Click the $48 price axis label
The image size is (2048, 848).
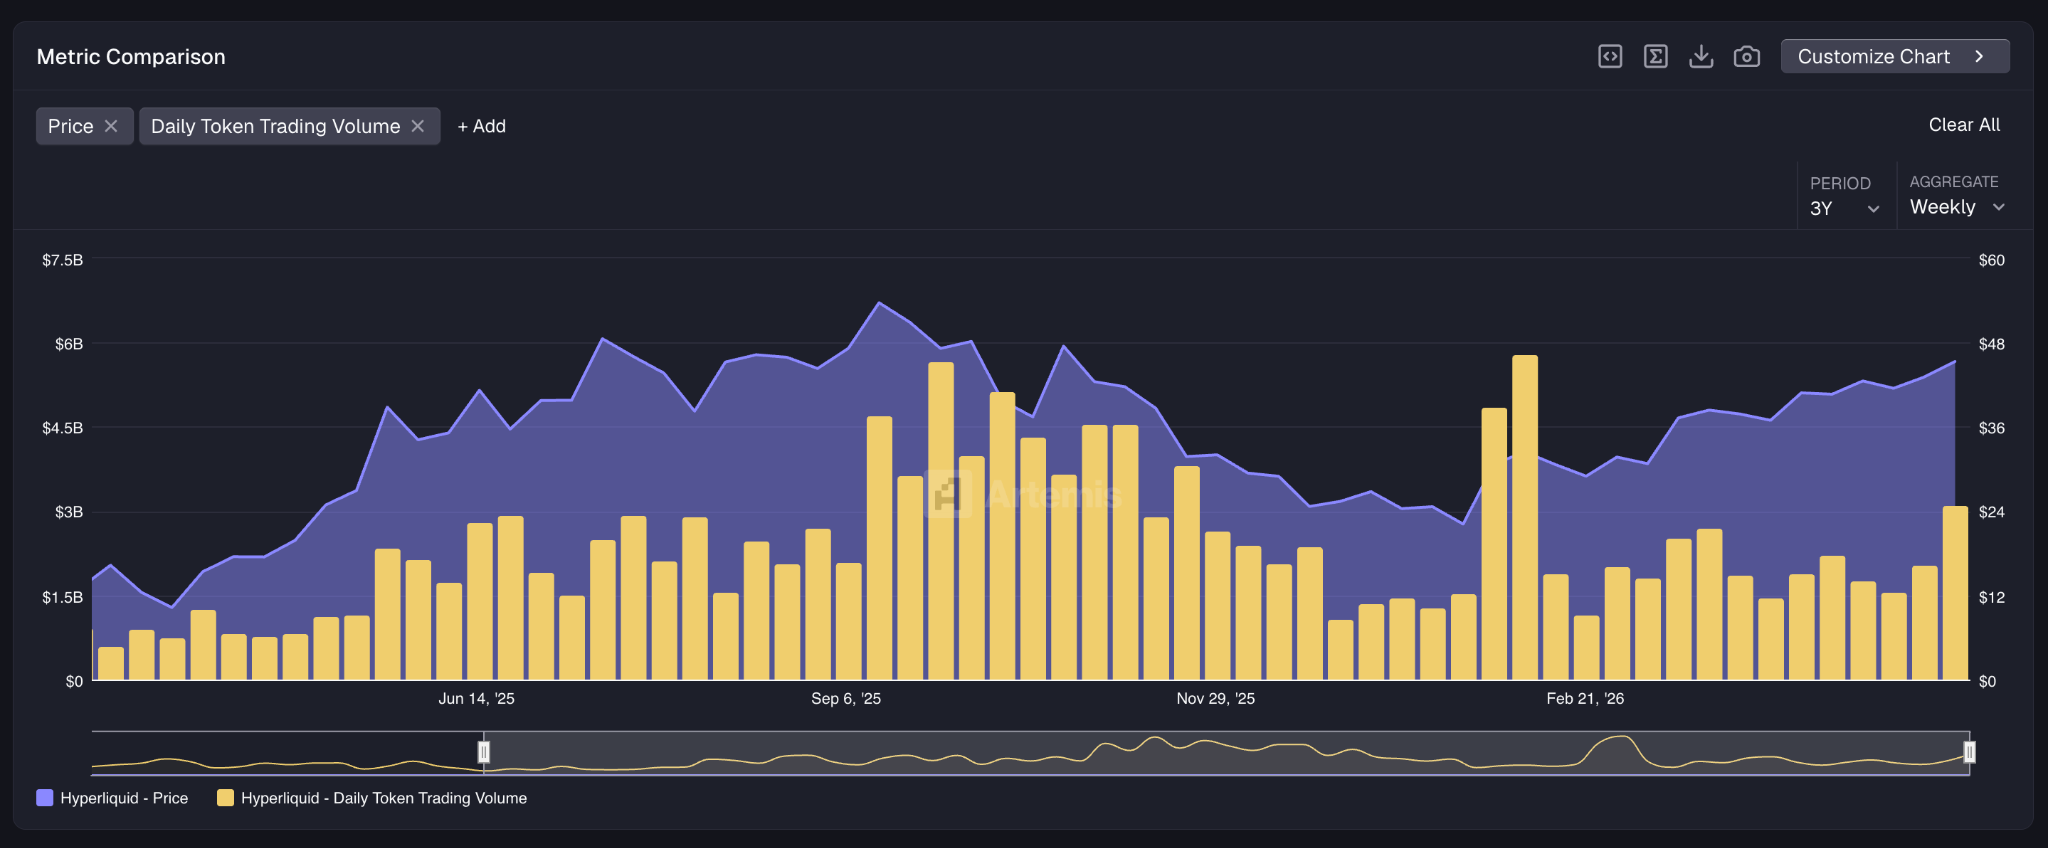1992,344
